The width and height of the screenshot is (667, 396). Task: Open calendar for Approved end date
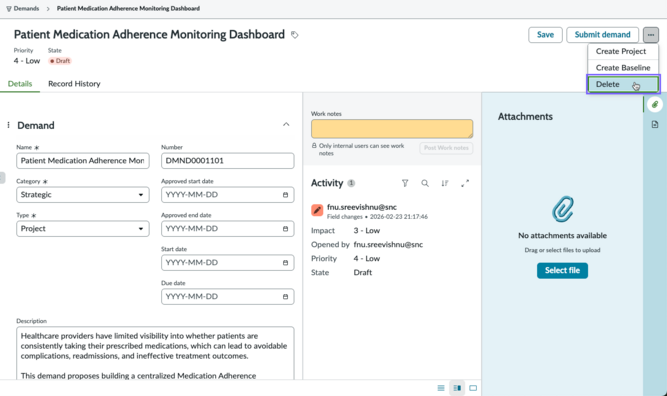tap(285, 229)
